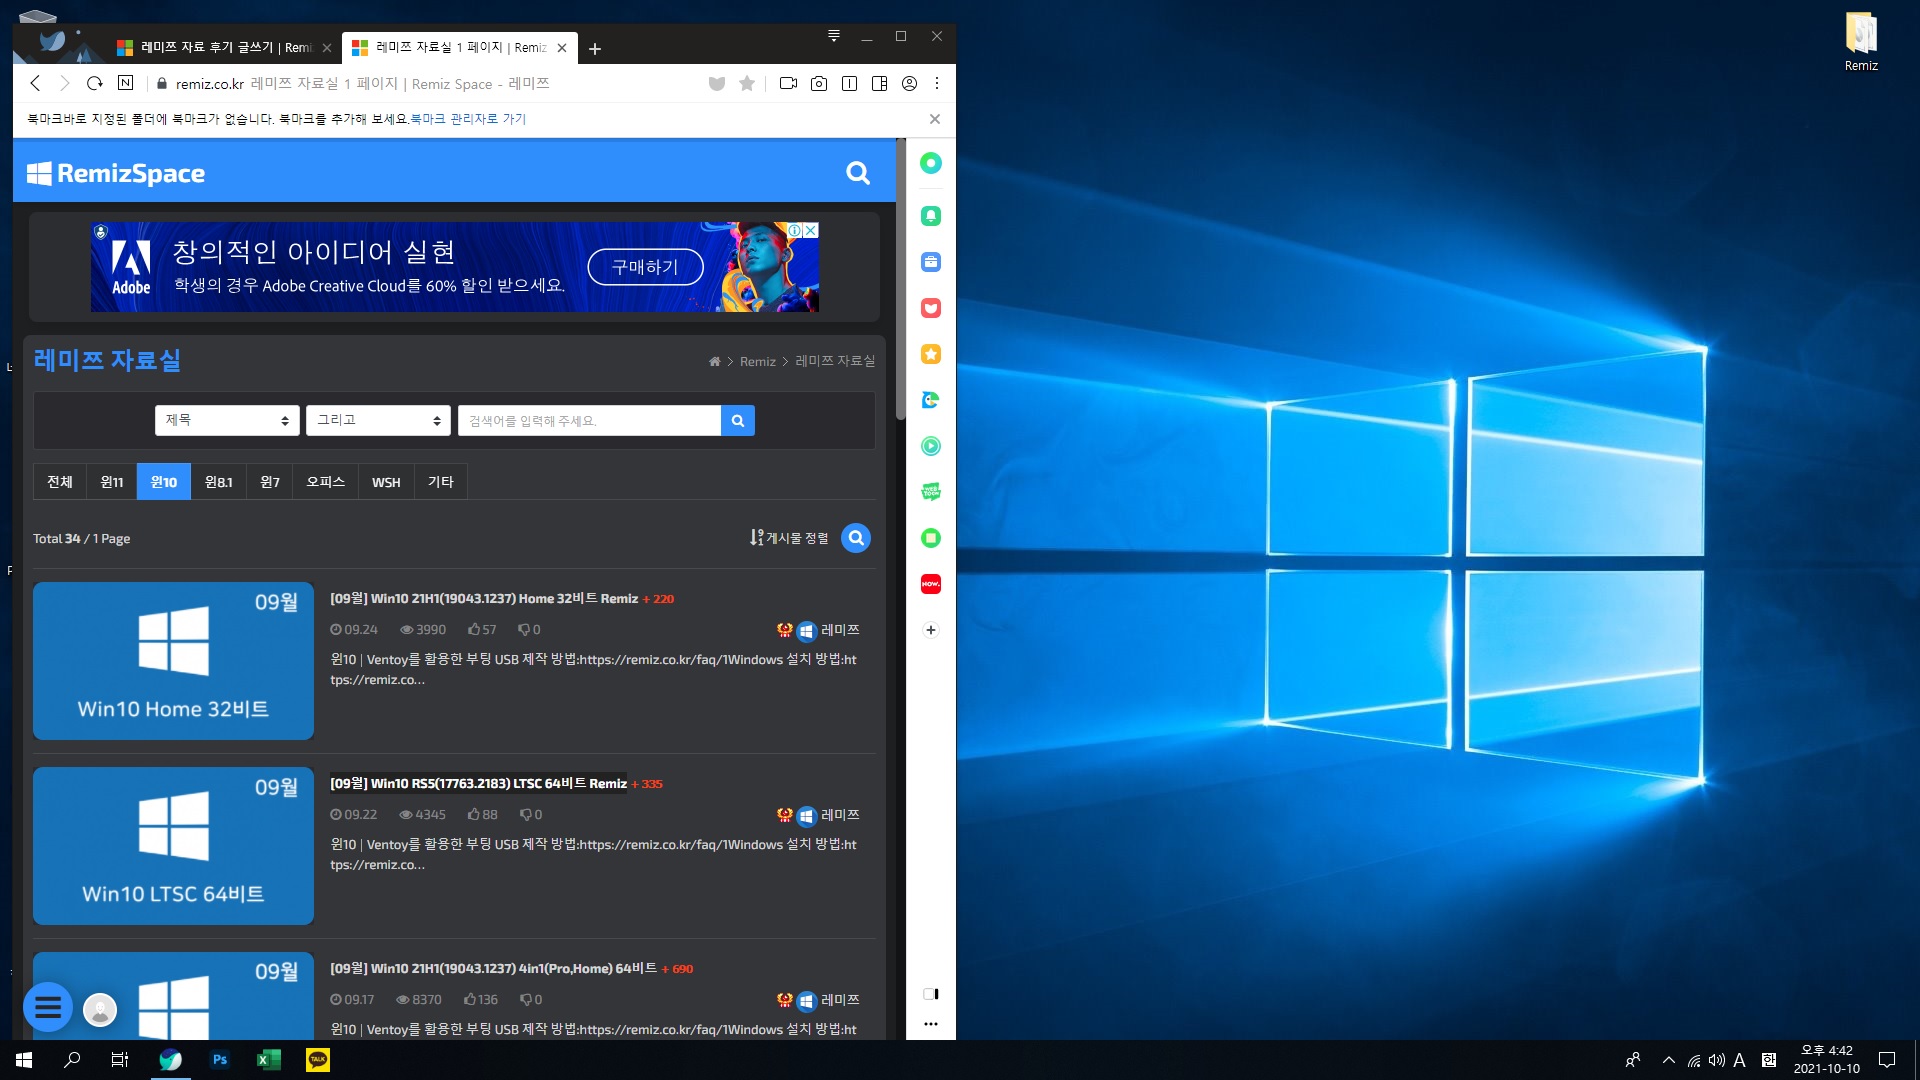Open site search magnifier in the blue header
The image size is (1920, 1080).
point(858,173)
